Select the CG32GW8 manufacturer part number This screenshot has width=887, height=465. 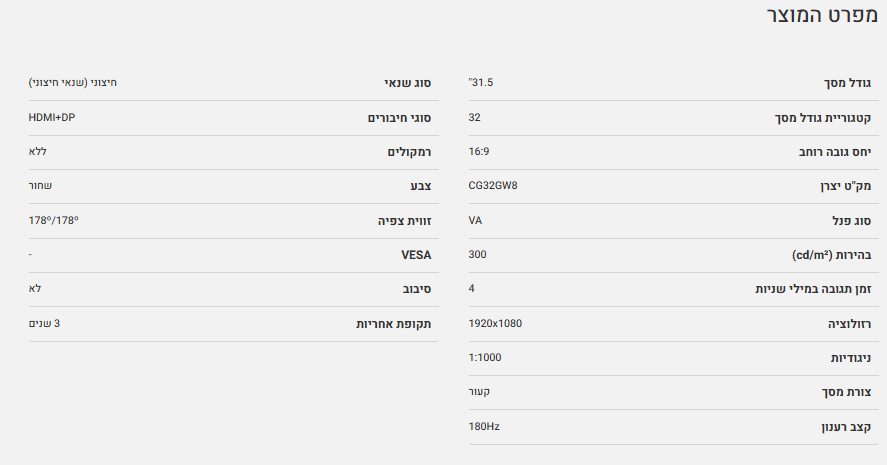pos(493,186)
